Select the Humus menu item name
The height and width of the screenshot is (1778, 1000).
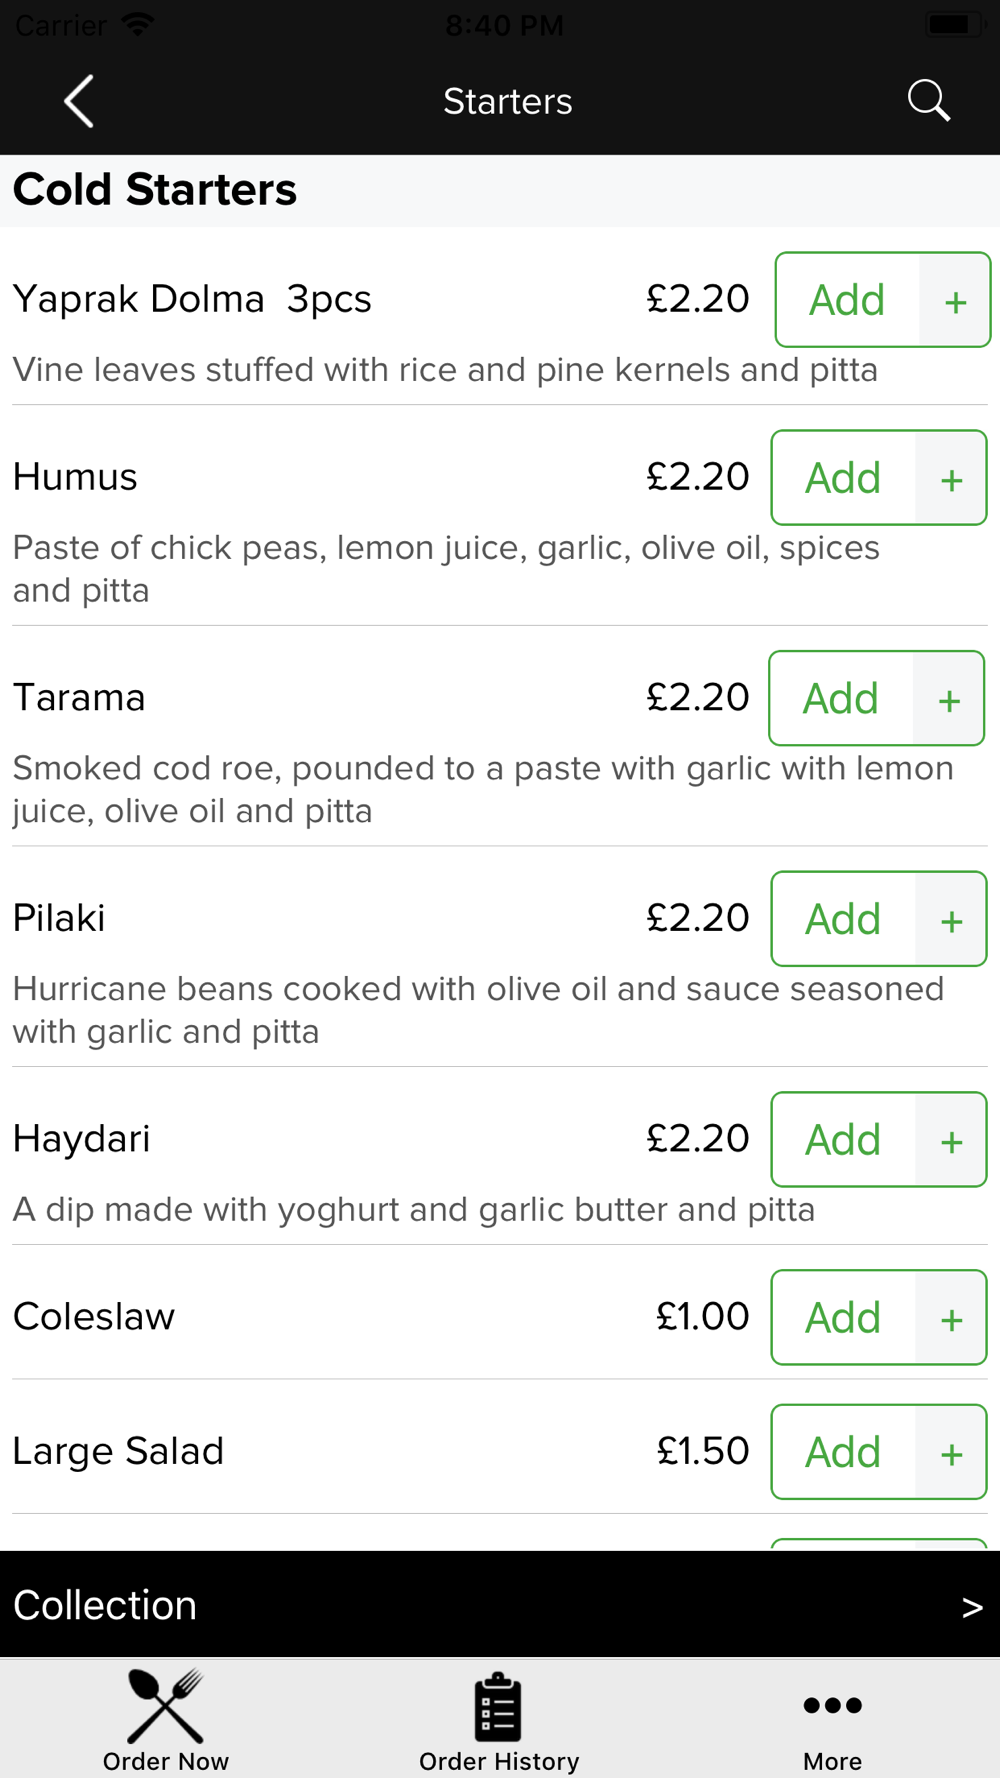click(75, 477)
